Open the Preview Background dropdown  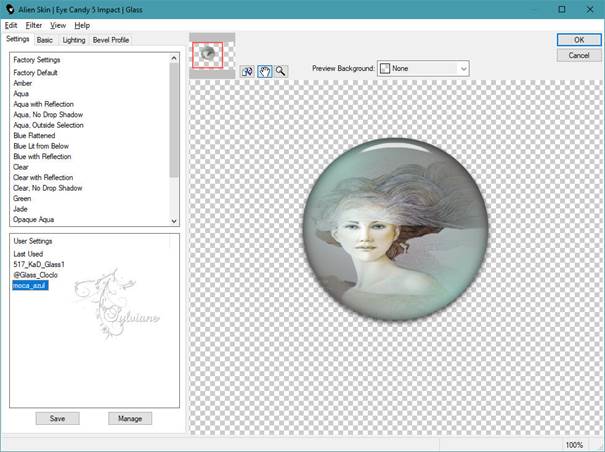coord(423,68)
